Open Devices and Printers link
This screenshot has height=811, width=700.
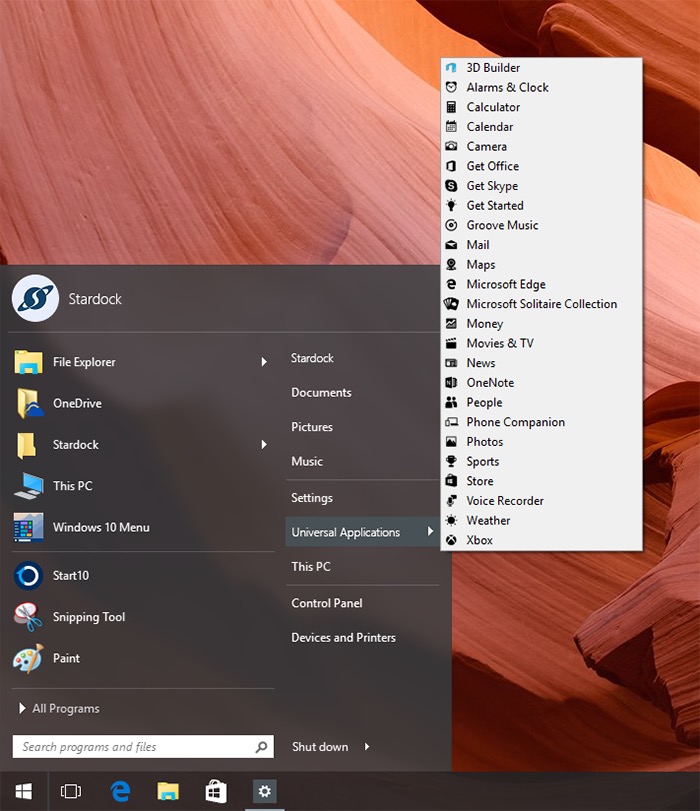(x=343, y=637)
